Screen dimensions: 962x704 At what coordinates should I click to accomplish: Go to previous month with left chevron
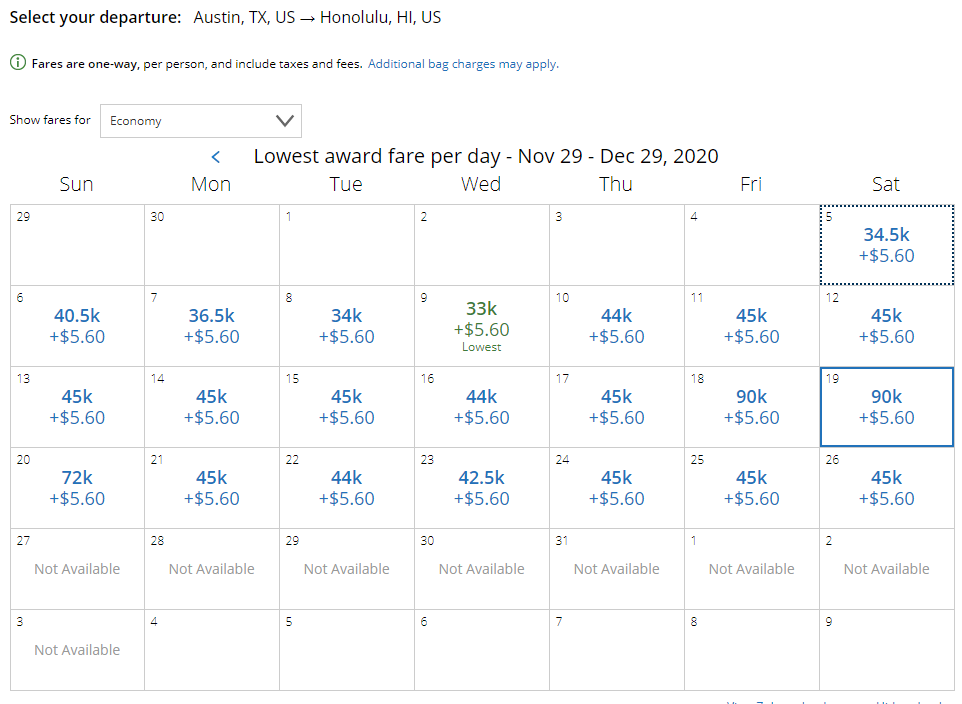click(216, 157)
